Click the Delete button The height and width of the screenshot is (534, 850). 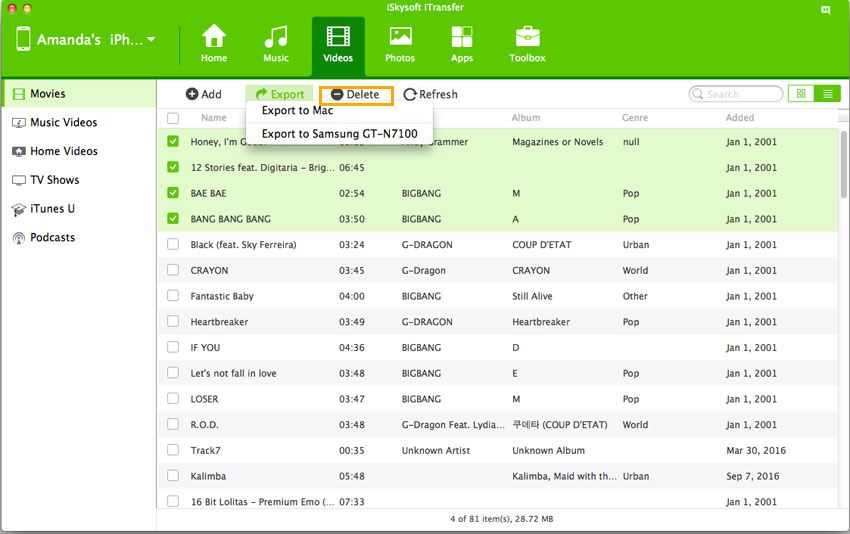tap(356, 94)
